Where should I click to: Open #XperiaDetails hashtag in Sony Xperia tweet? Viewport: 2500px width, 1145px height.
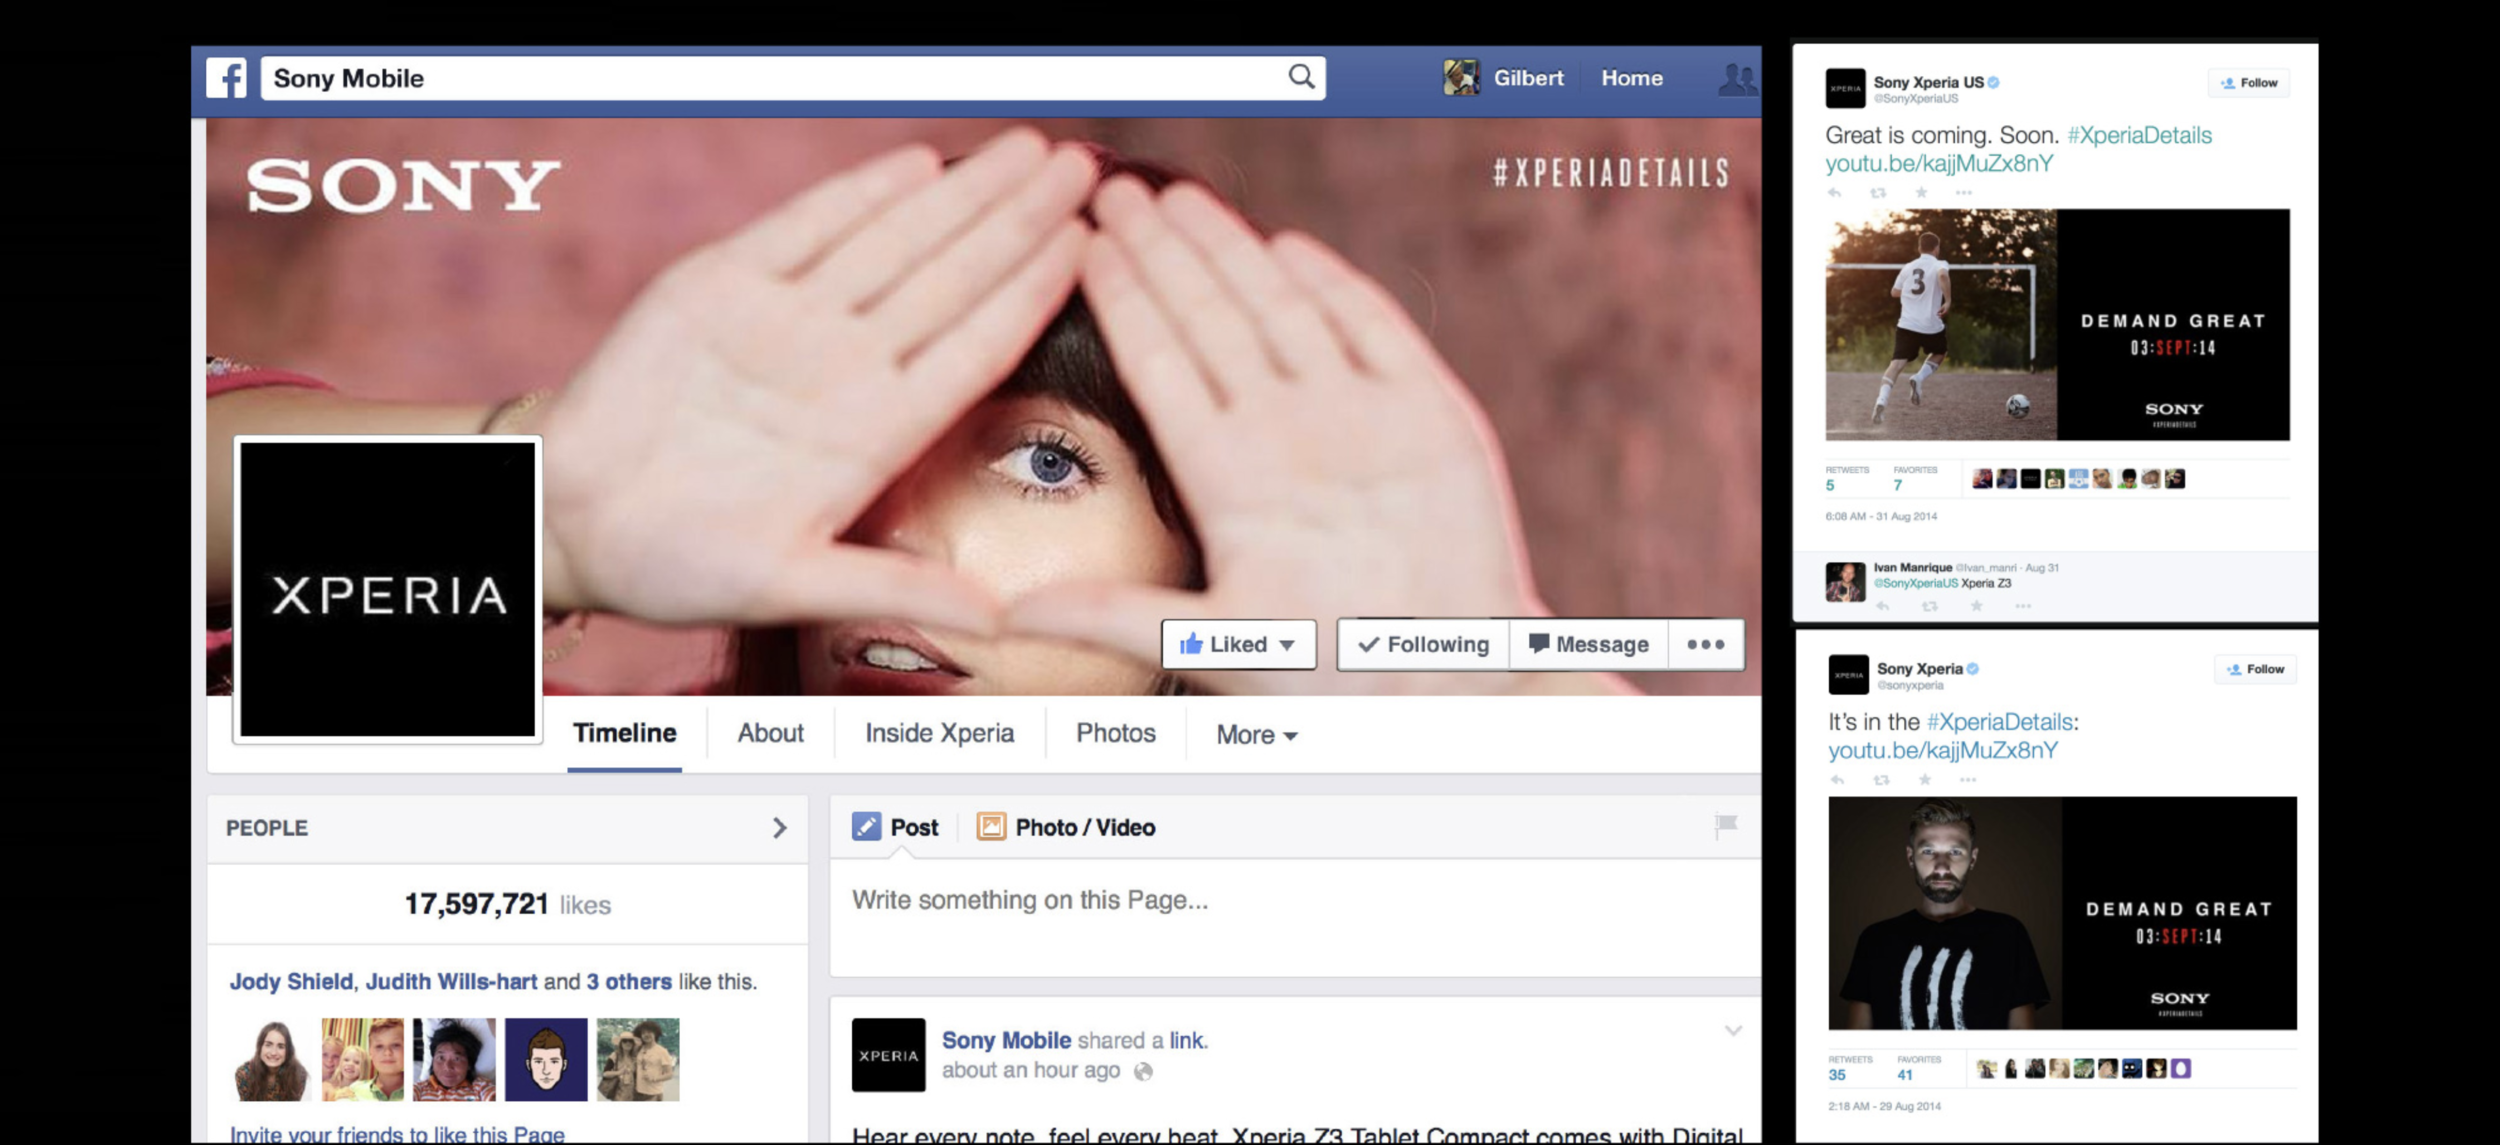[2000, 722]
